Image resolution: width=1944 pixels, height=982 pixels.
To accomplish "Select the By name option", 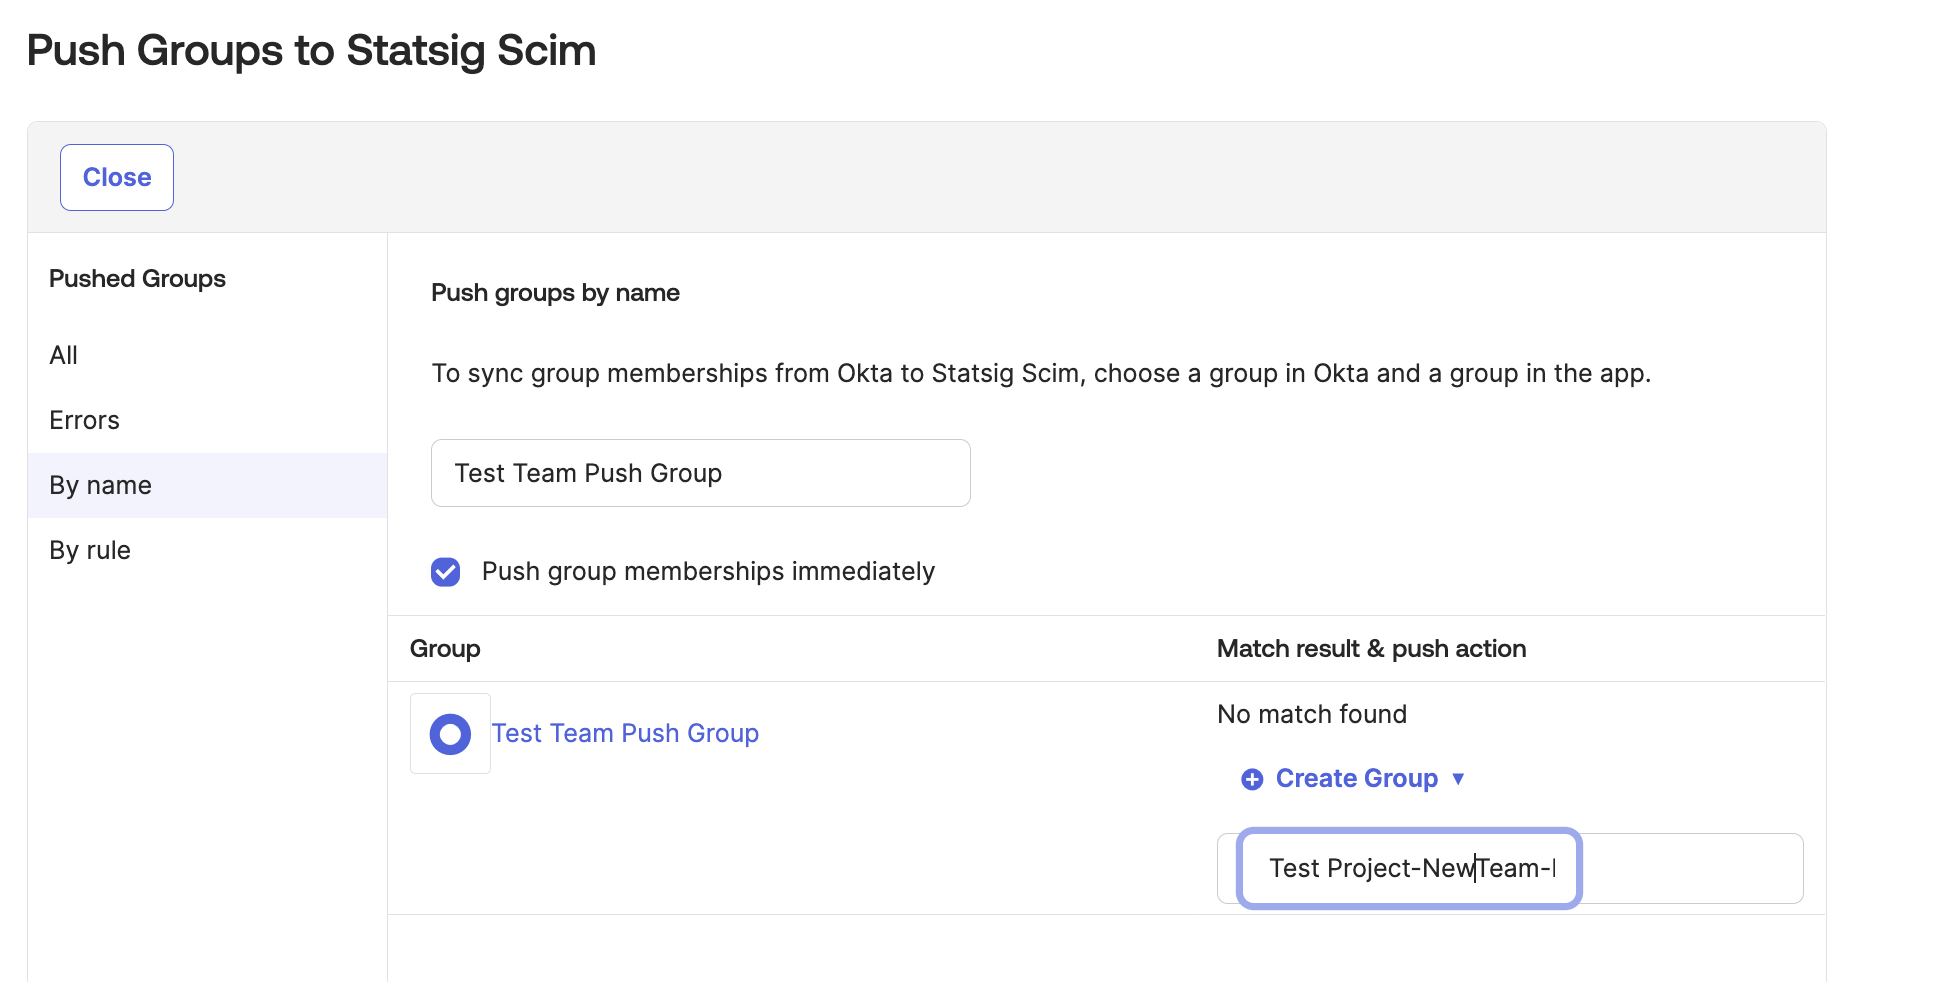I will 100,485.
